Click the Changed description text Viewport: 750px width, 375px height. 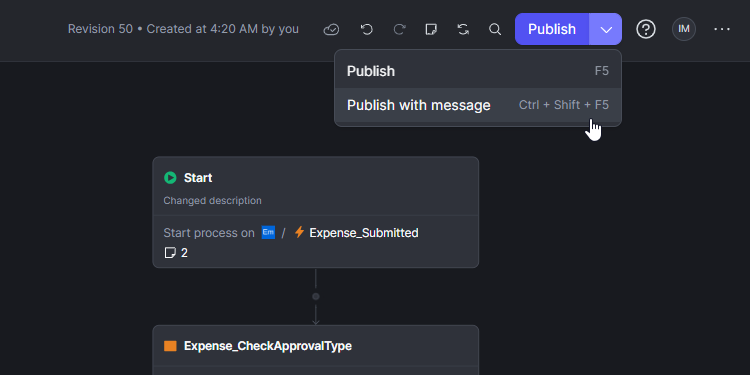coord(212,201)
